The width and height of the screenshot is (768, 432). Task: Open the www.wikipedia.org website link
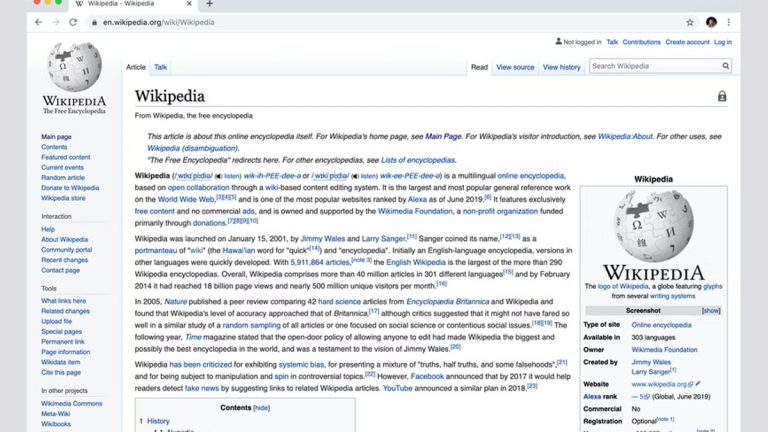659,384
